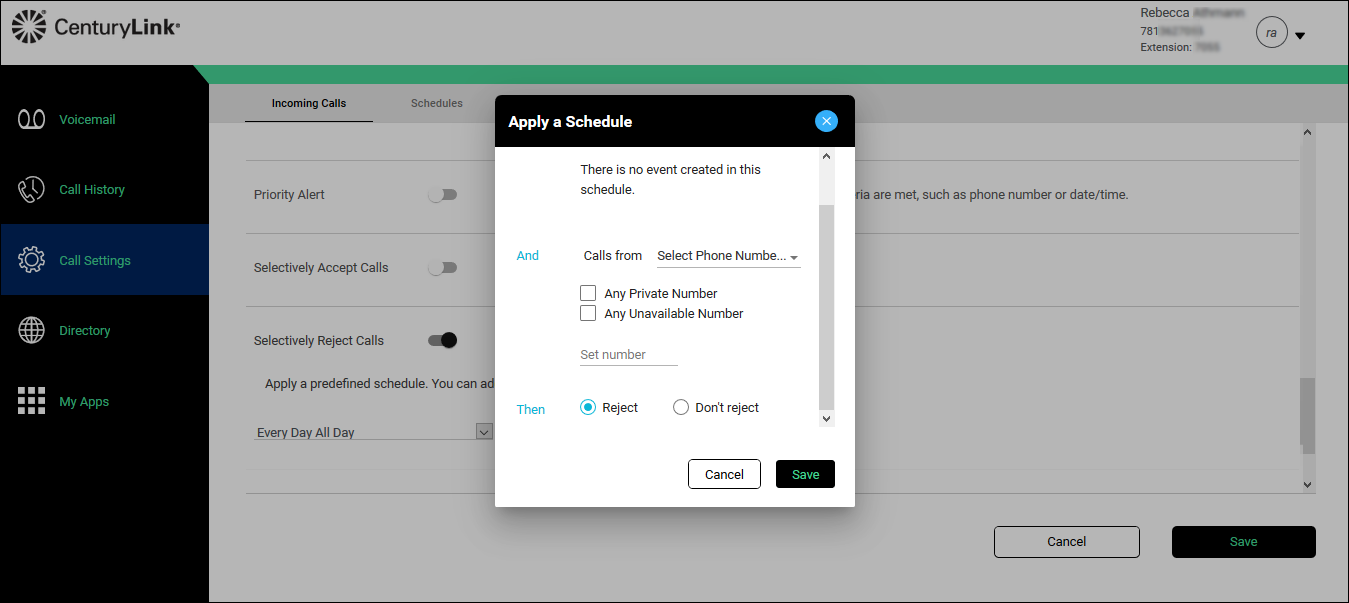This screenshot has width=1349, height=603.
Task: Select the Incoming Calls tab
Action: point(308,103)
